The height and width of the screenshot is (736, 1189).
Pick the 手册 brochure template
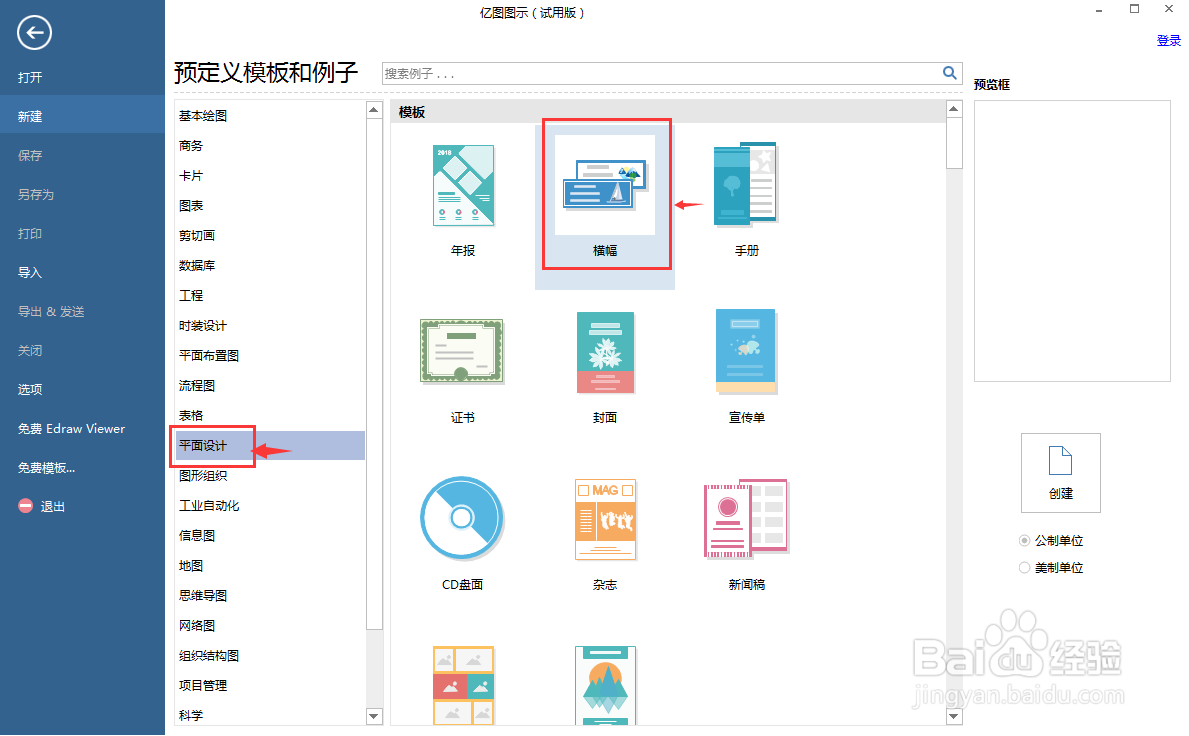pos(746,184)
